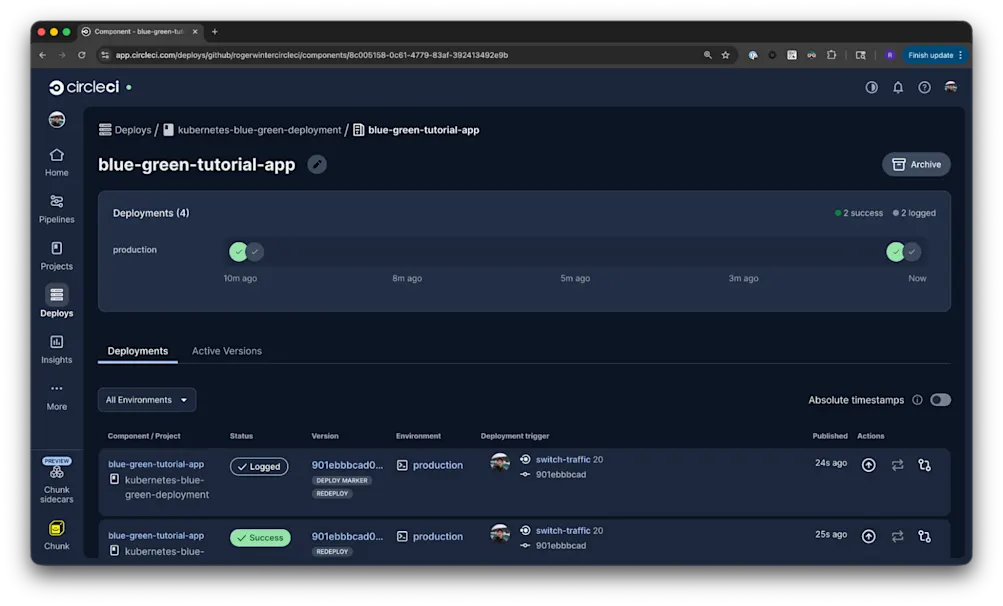Toggle Absolute timestamps switch
1003x606 pixels.
[x=940, y=400]
